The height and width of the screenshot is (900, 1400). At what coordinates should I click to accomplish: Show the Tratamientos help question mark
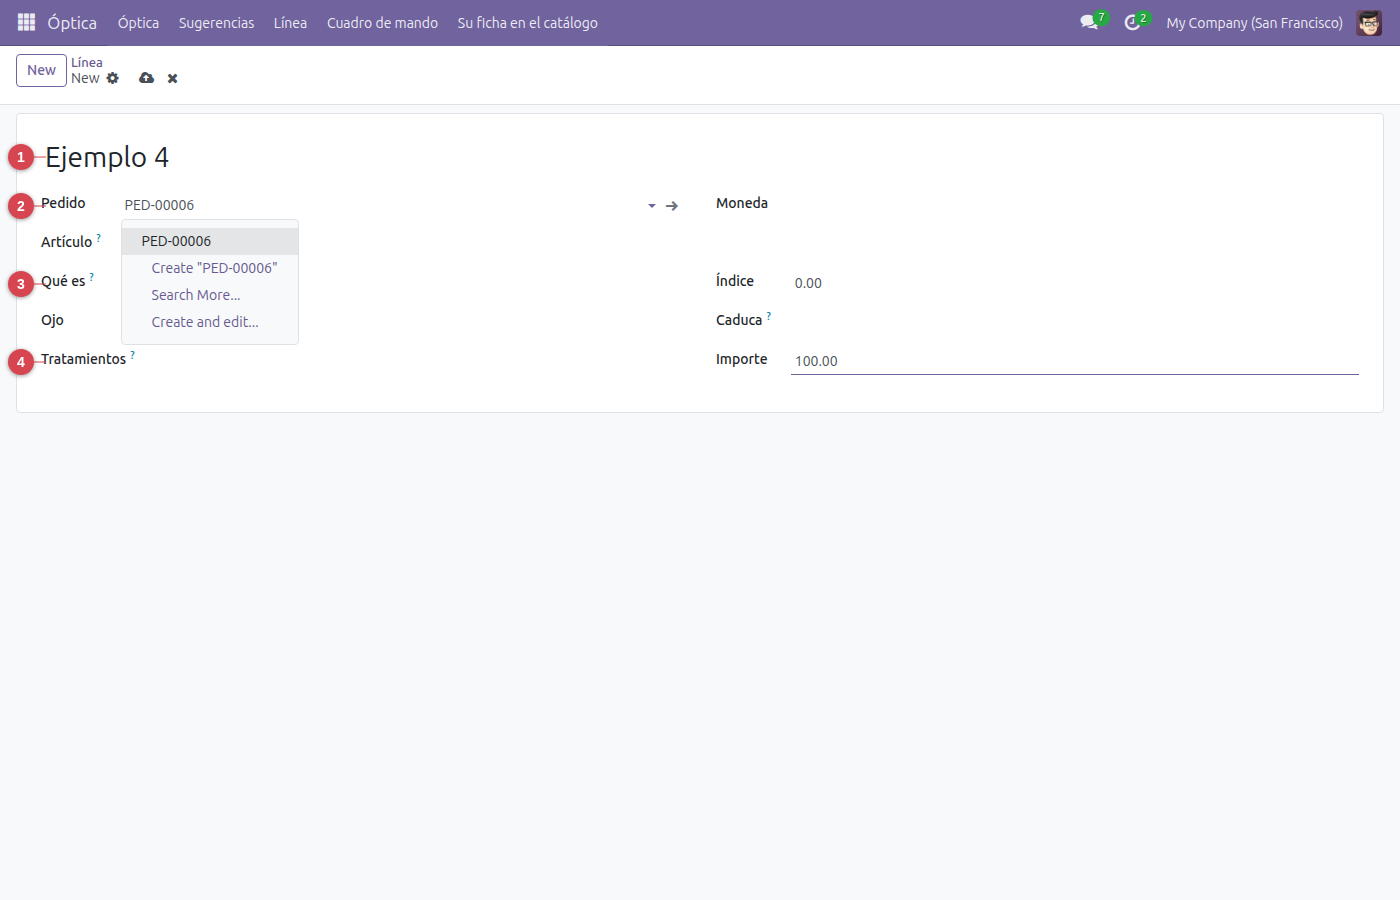click(133, 355)
